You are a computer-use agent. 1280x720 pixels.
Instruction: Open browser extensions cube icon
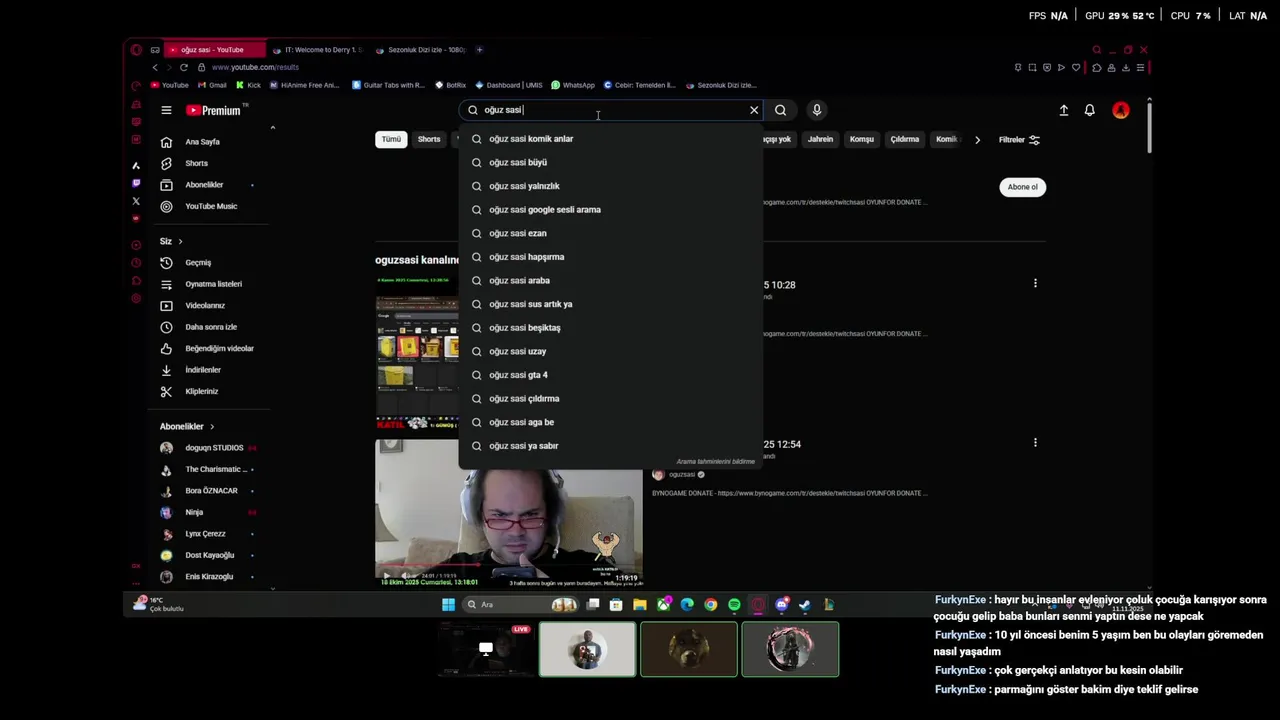[x=1097, y=67]
